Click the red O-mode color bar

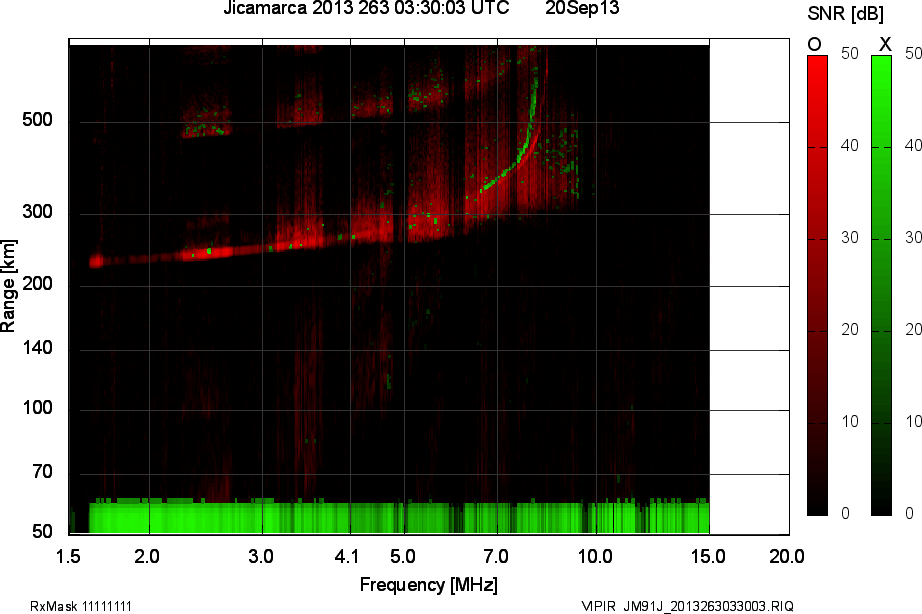coord(817,286)
